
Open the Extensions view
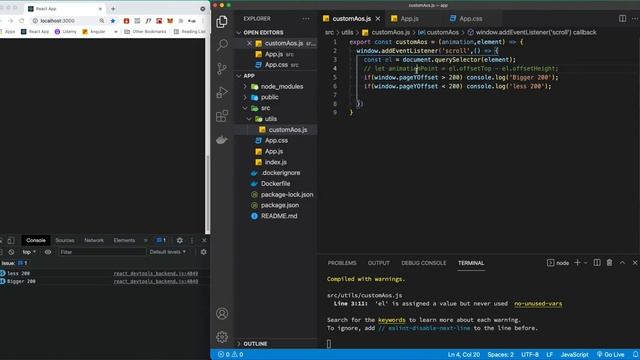[222, 116]
